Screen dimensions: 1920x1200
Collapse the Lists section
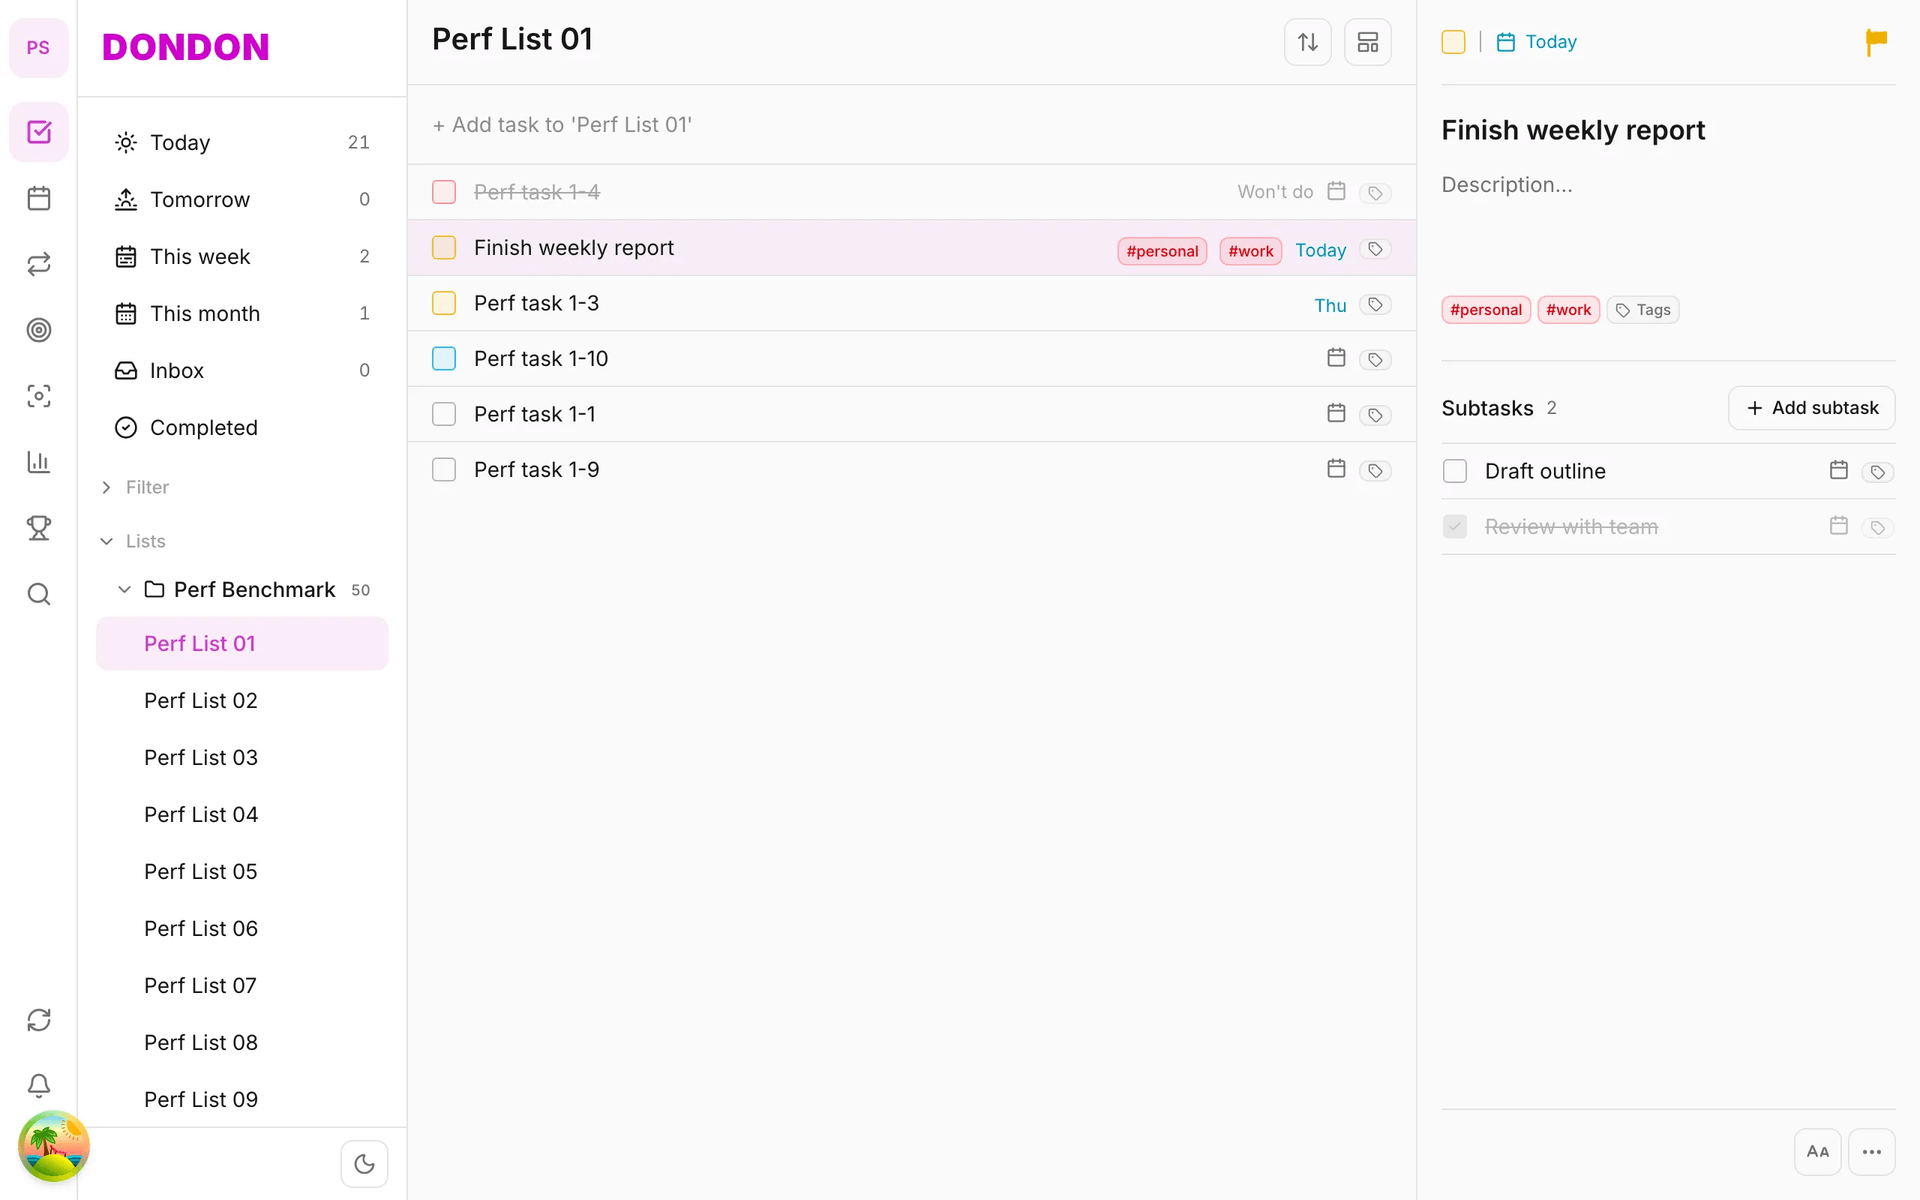point(107,541)
